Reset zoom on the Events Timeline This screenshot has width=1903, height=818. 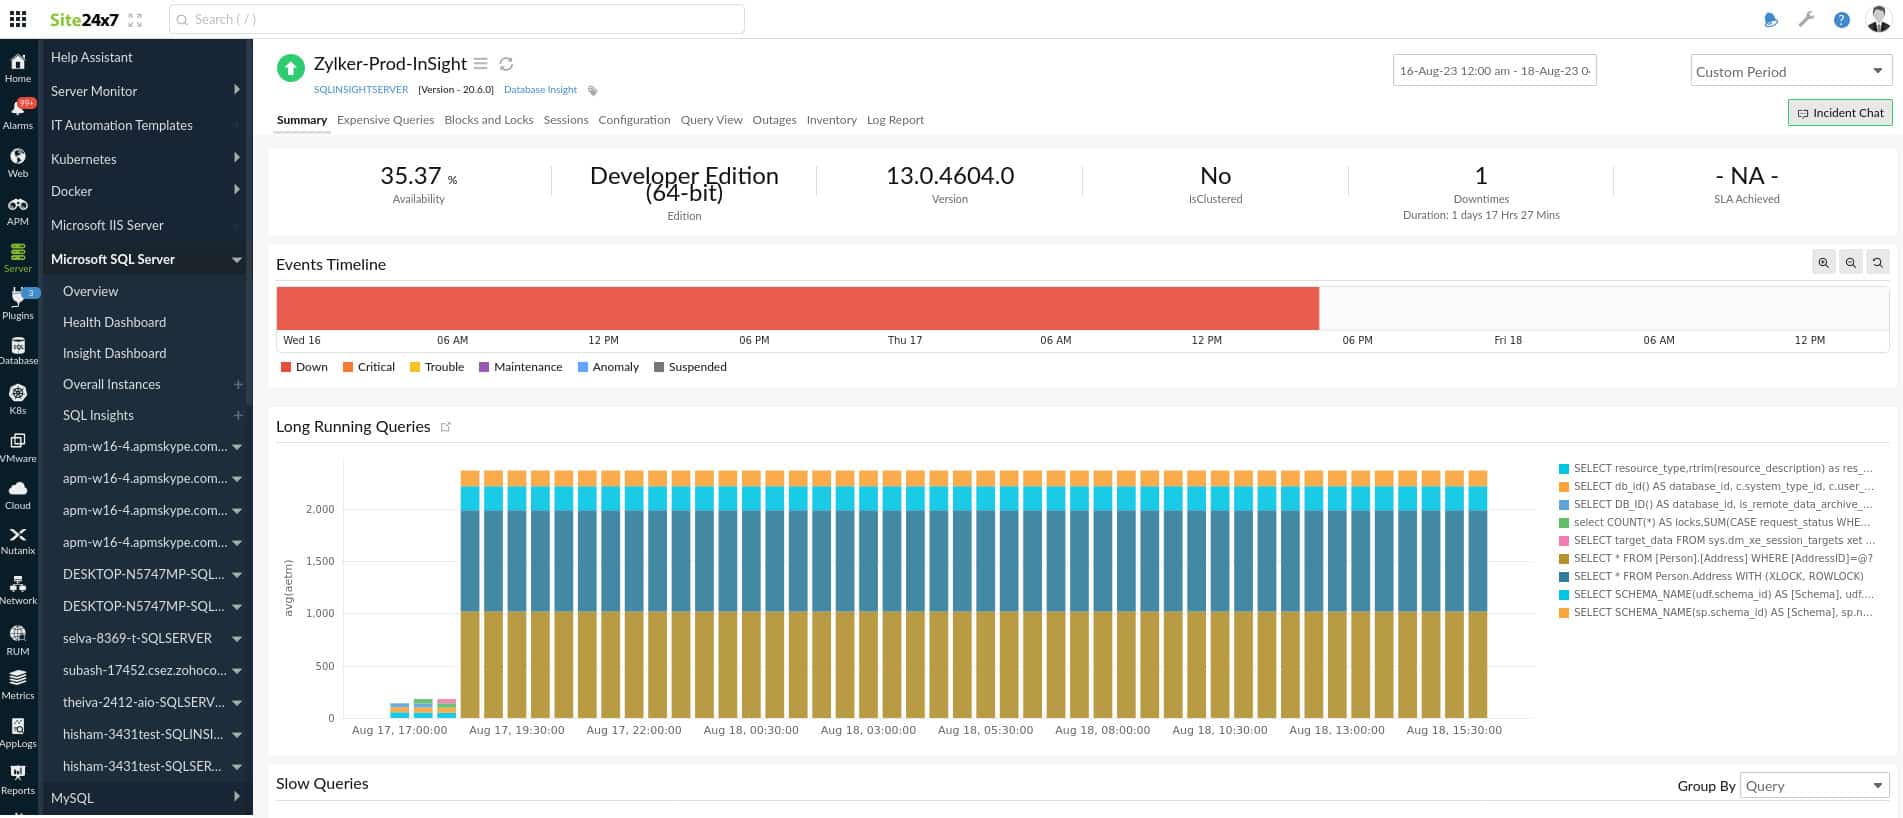[1878, 262]
